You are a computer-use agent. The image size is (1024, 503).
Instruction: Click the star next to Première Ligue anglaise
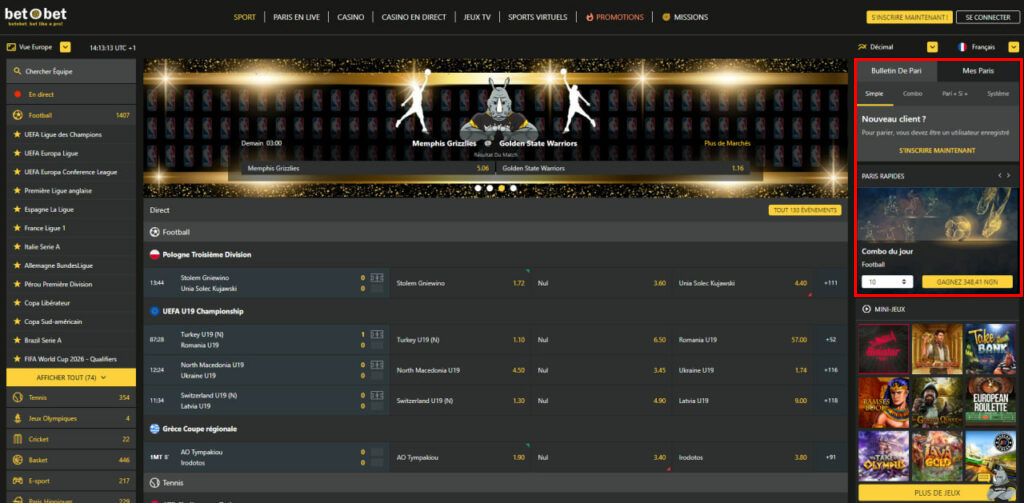[x=18, y=191]
